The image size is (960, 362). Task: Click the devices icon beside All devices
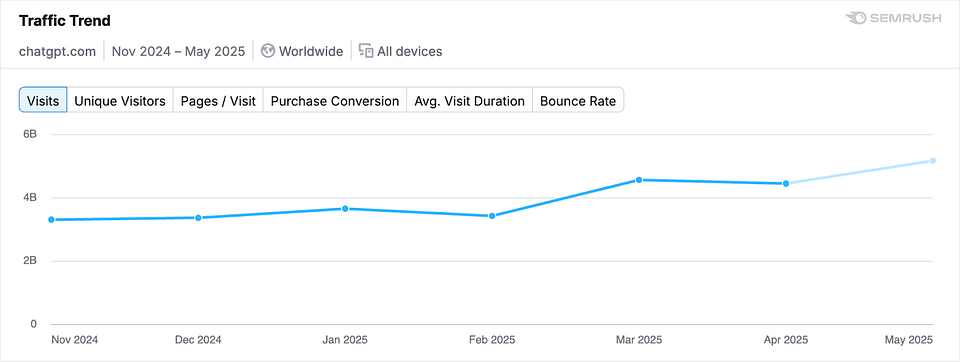(x=366, y=51)
